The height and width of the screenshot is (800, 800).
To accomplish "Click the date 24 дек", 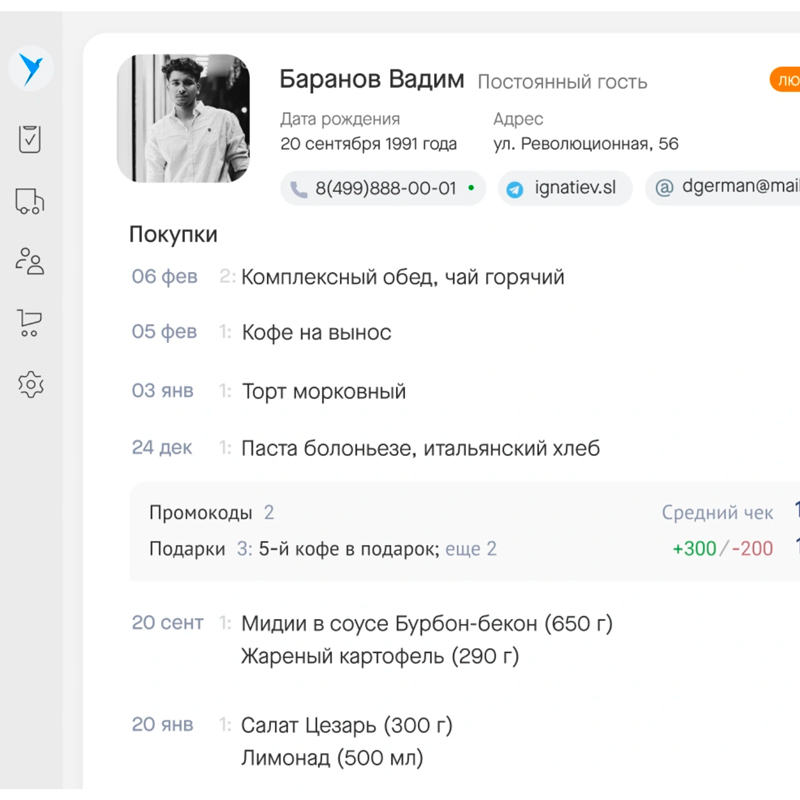I will [x=162, y=447].
